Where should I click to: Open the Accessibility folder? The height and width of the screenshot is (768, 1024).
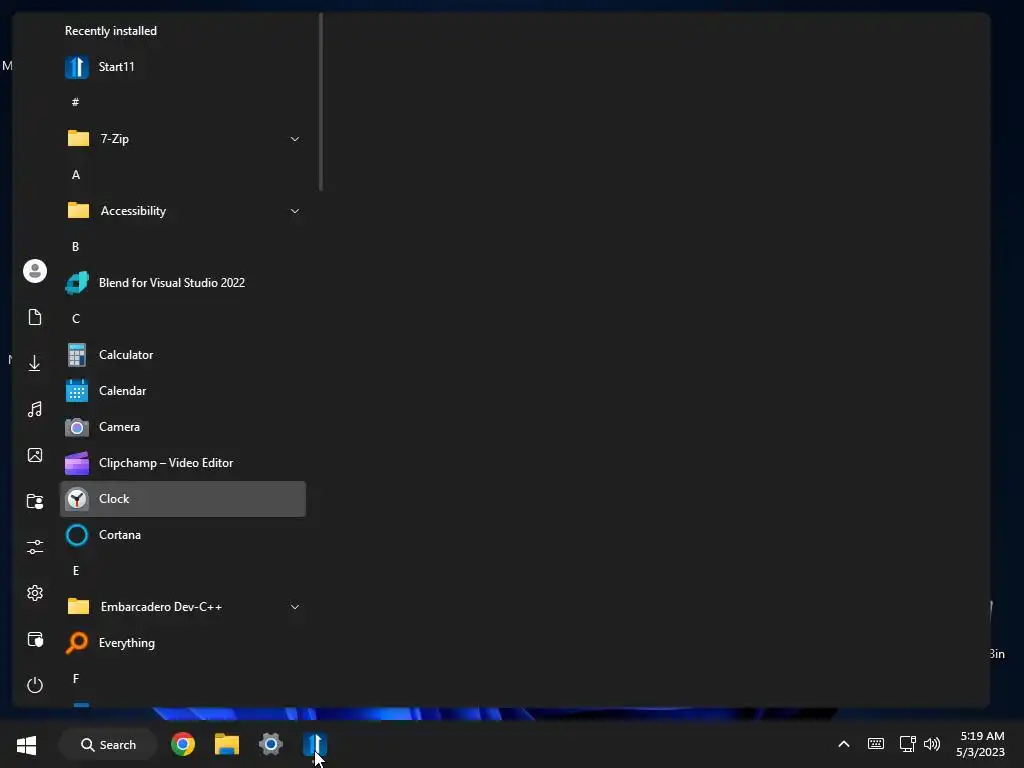tap(183, 211)
